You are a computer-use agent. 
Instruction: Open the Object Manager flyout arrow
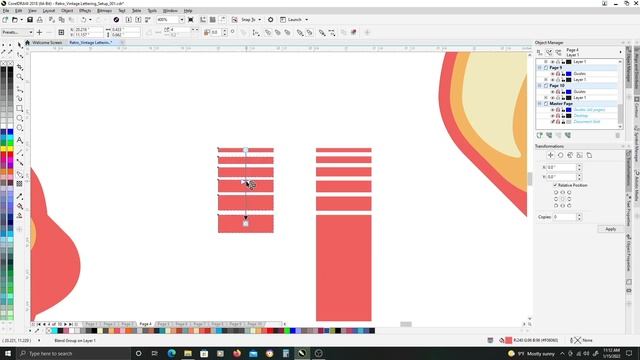(x=620, y=52)
